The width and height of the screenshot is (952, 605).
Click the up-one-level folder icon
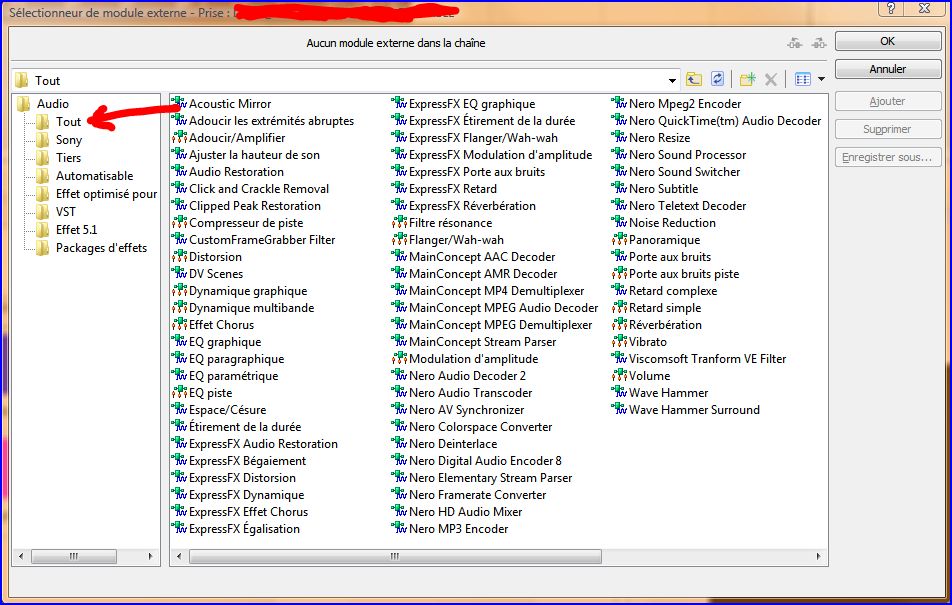coord(693,79)
